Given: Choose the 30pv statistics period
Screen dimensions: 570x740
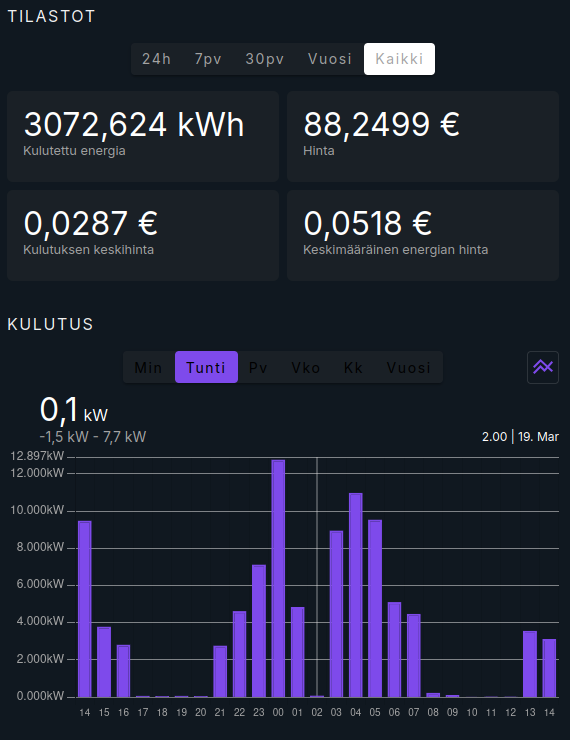Looking at the screenshot, I should [265, 59].
